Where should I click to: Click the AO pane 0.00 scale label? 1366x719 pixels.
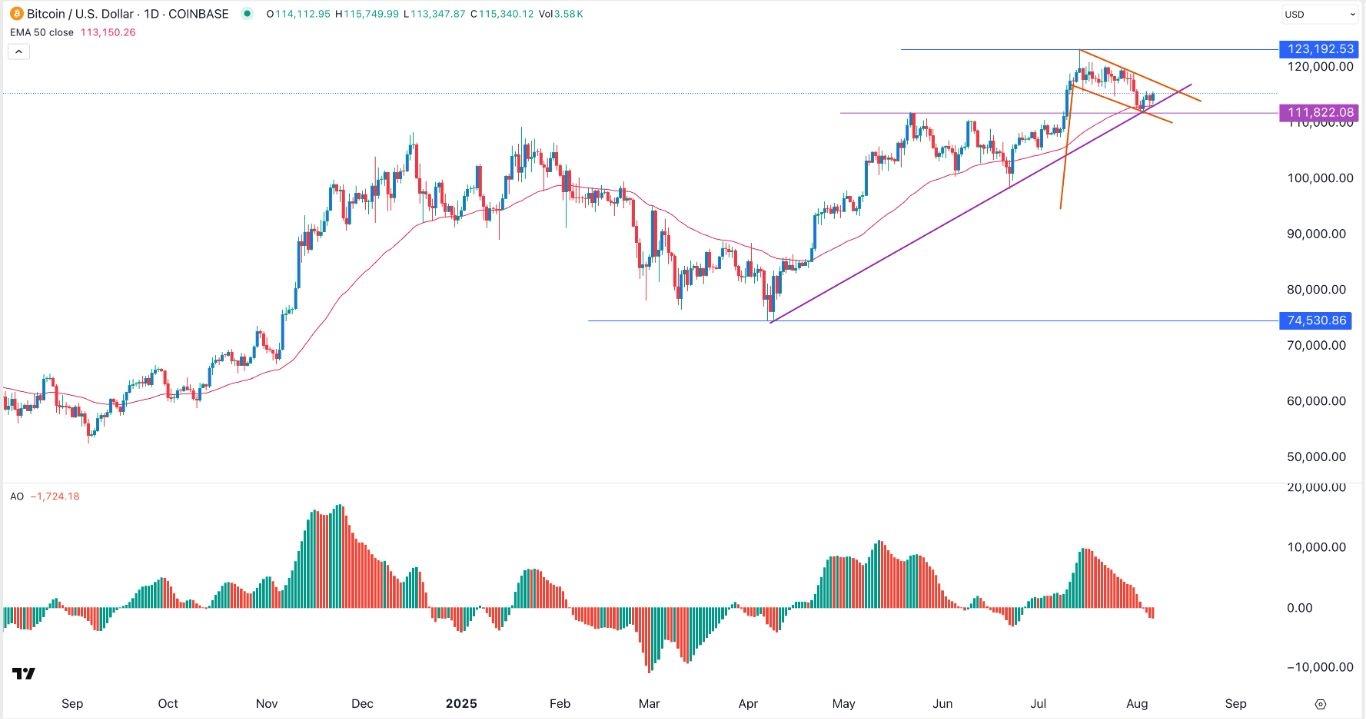(1326, 608)
